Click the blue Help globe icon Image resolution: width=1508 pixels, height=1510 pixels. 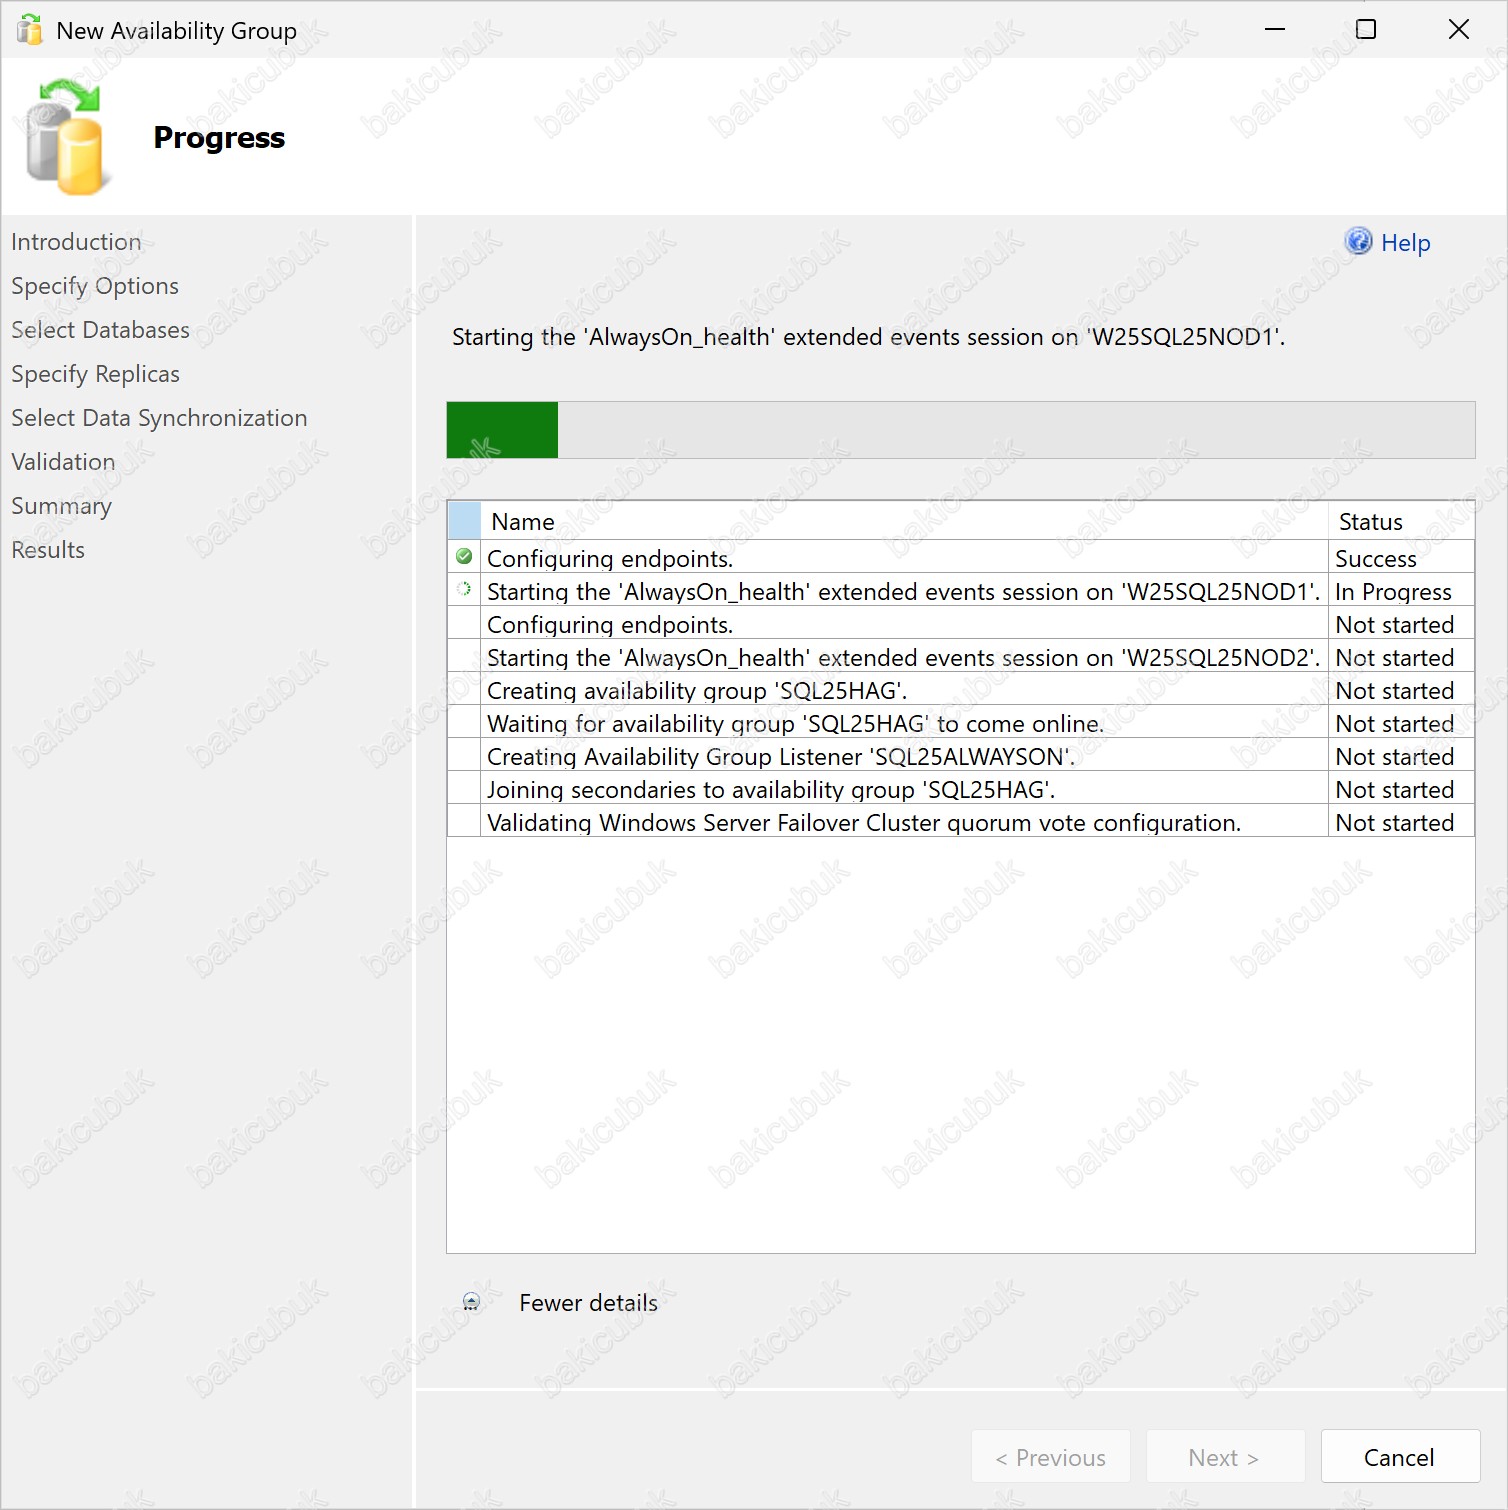tap(1358, 242)
